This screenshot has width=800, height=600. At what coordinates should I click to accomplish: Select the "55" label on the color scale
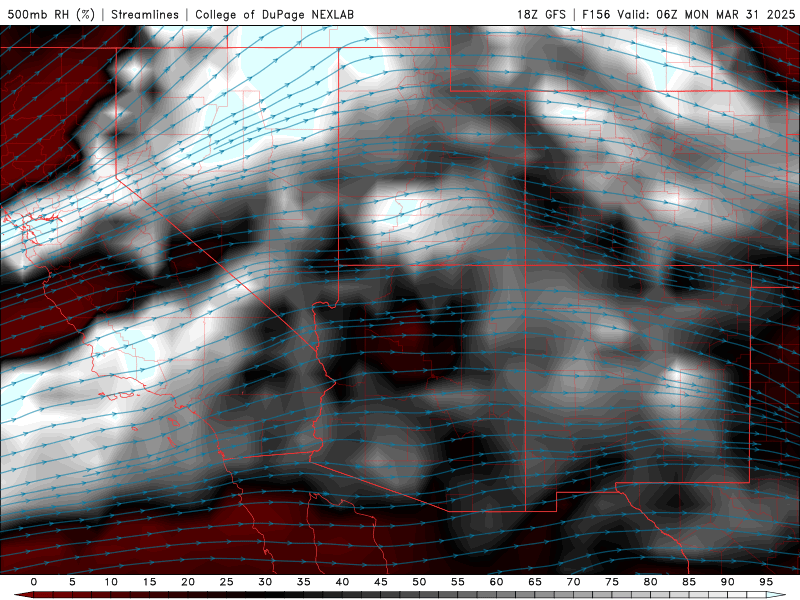[x=458, y=582]
